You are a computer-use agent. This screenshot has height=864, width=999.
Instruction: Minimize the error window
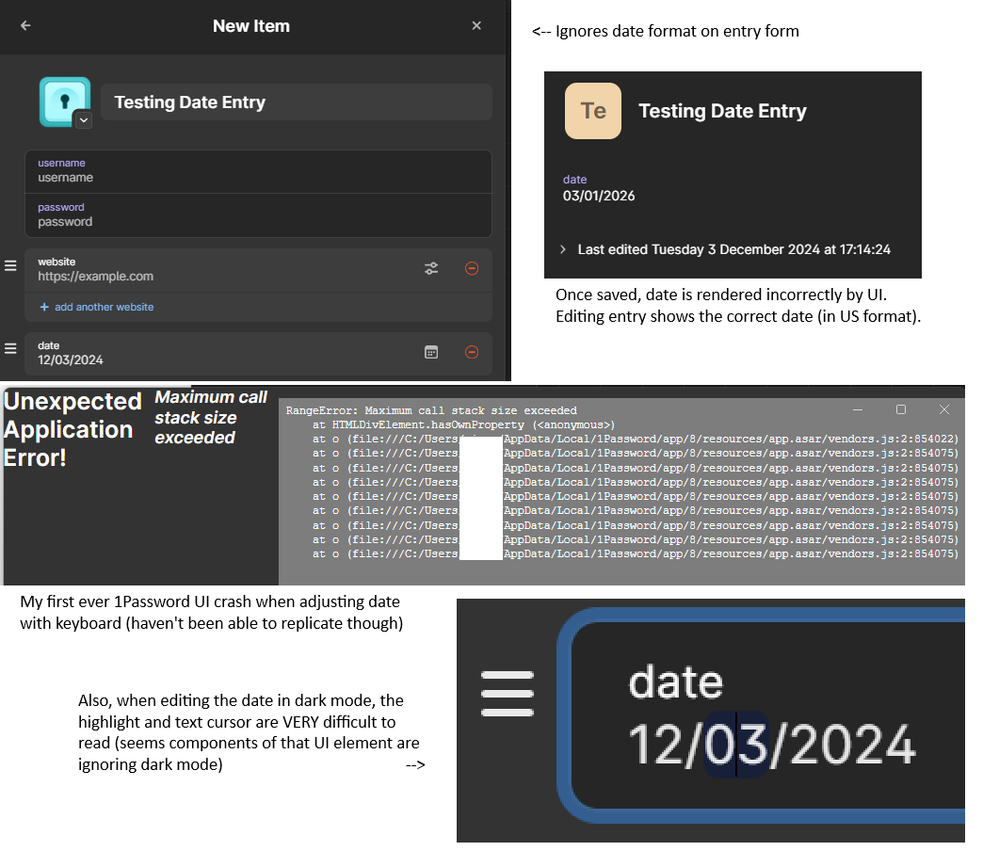click(x=858, y=410)
